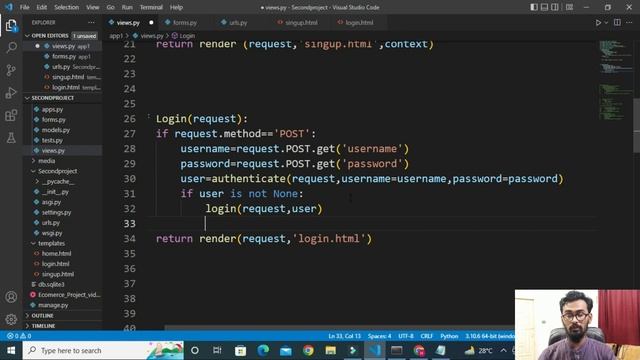Open db.sqlite3 in the file tree
This screenshot has height=360, width=640.
(51, 284)
